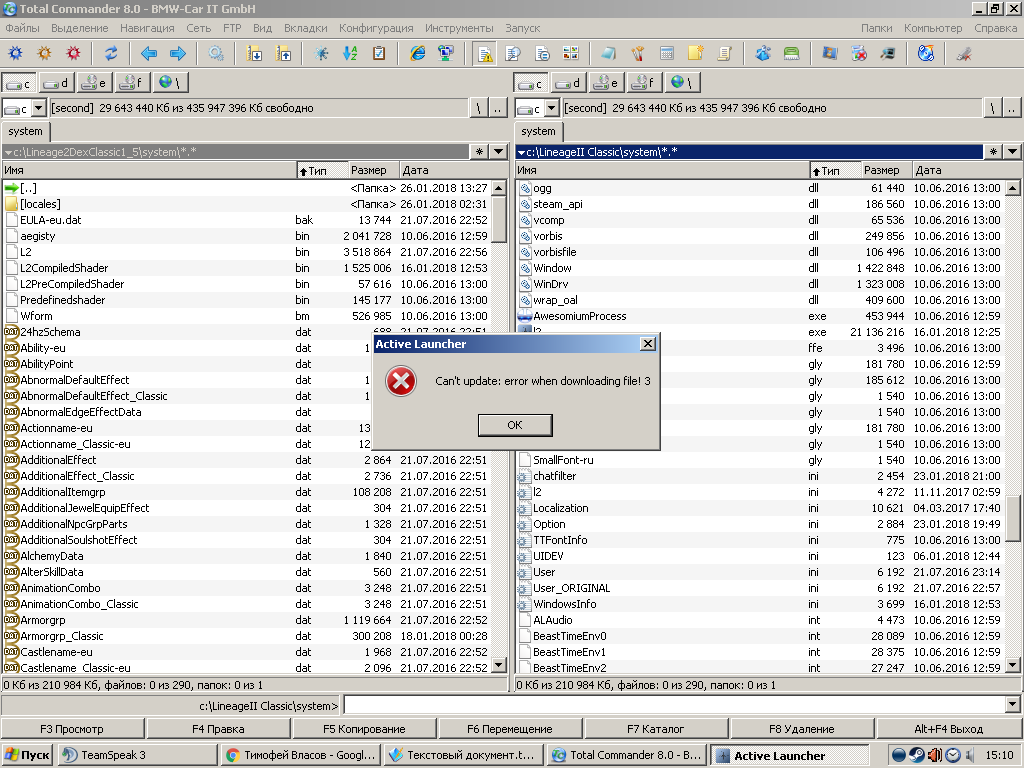Viewport: 1024px width, 768px height.
Task: Click the pack files folder icon
Action: [255, 54]
